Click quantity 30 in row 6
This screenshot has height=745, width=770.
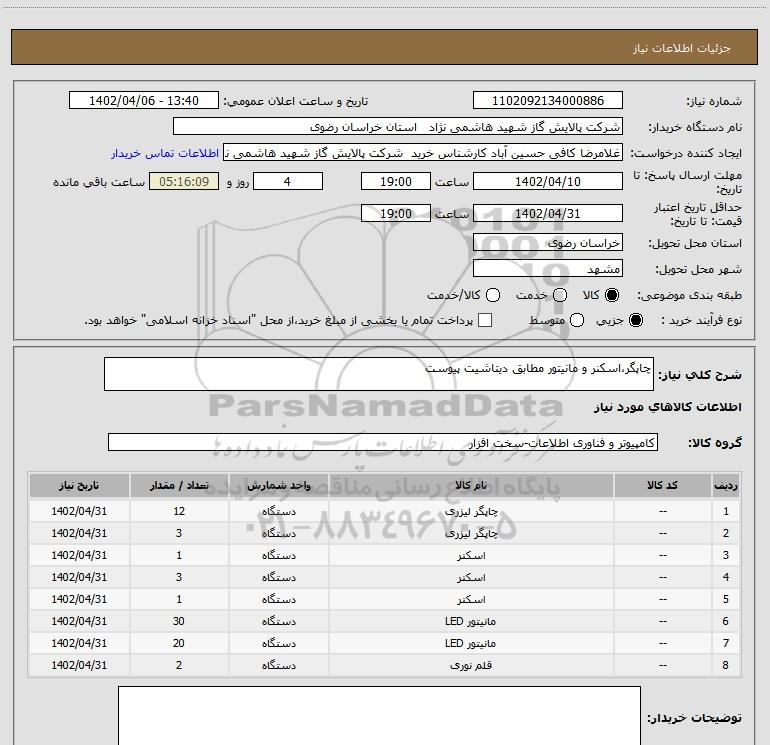tap(179, 621)
